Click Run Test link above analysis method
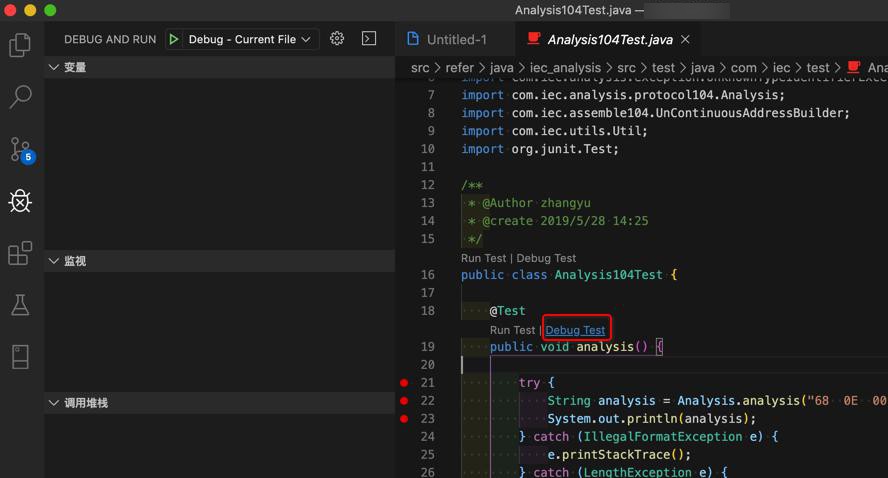Image resolution: width=888 pixels, height=478 pixels. pos(513,330)
